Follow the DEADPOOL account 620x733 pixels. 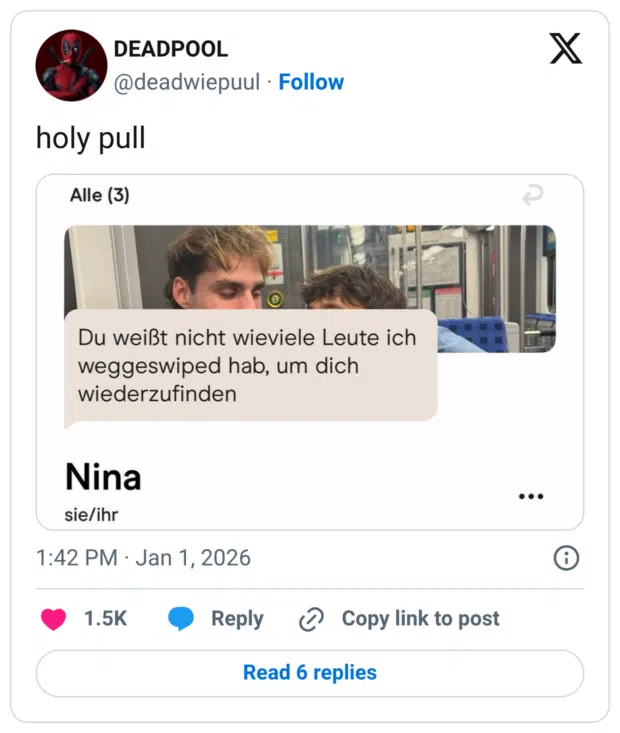pyautogui.click(x=311, y=82)
